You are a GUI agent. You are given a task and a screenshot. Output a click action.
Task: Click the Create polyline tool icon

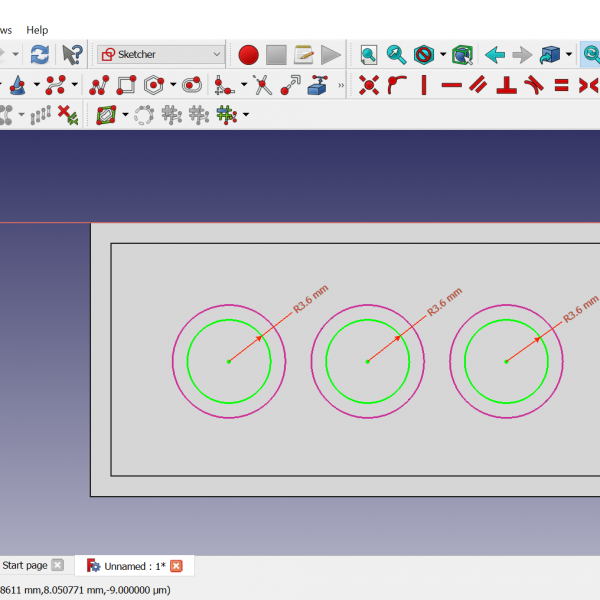click(99, 85)
